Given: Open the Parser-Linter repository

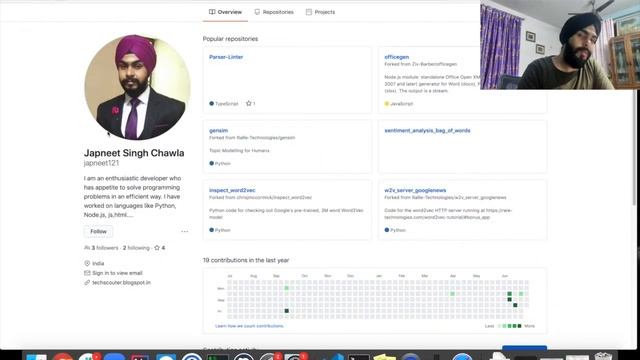Looking at the screenshot, I should click(226, 57).
